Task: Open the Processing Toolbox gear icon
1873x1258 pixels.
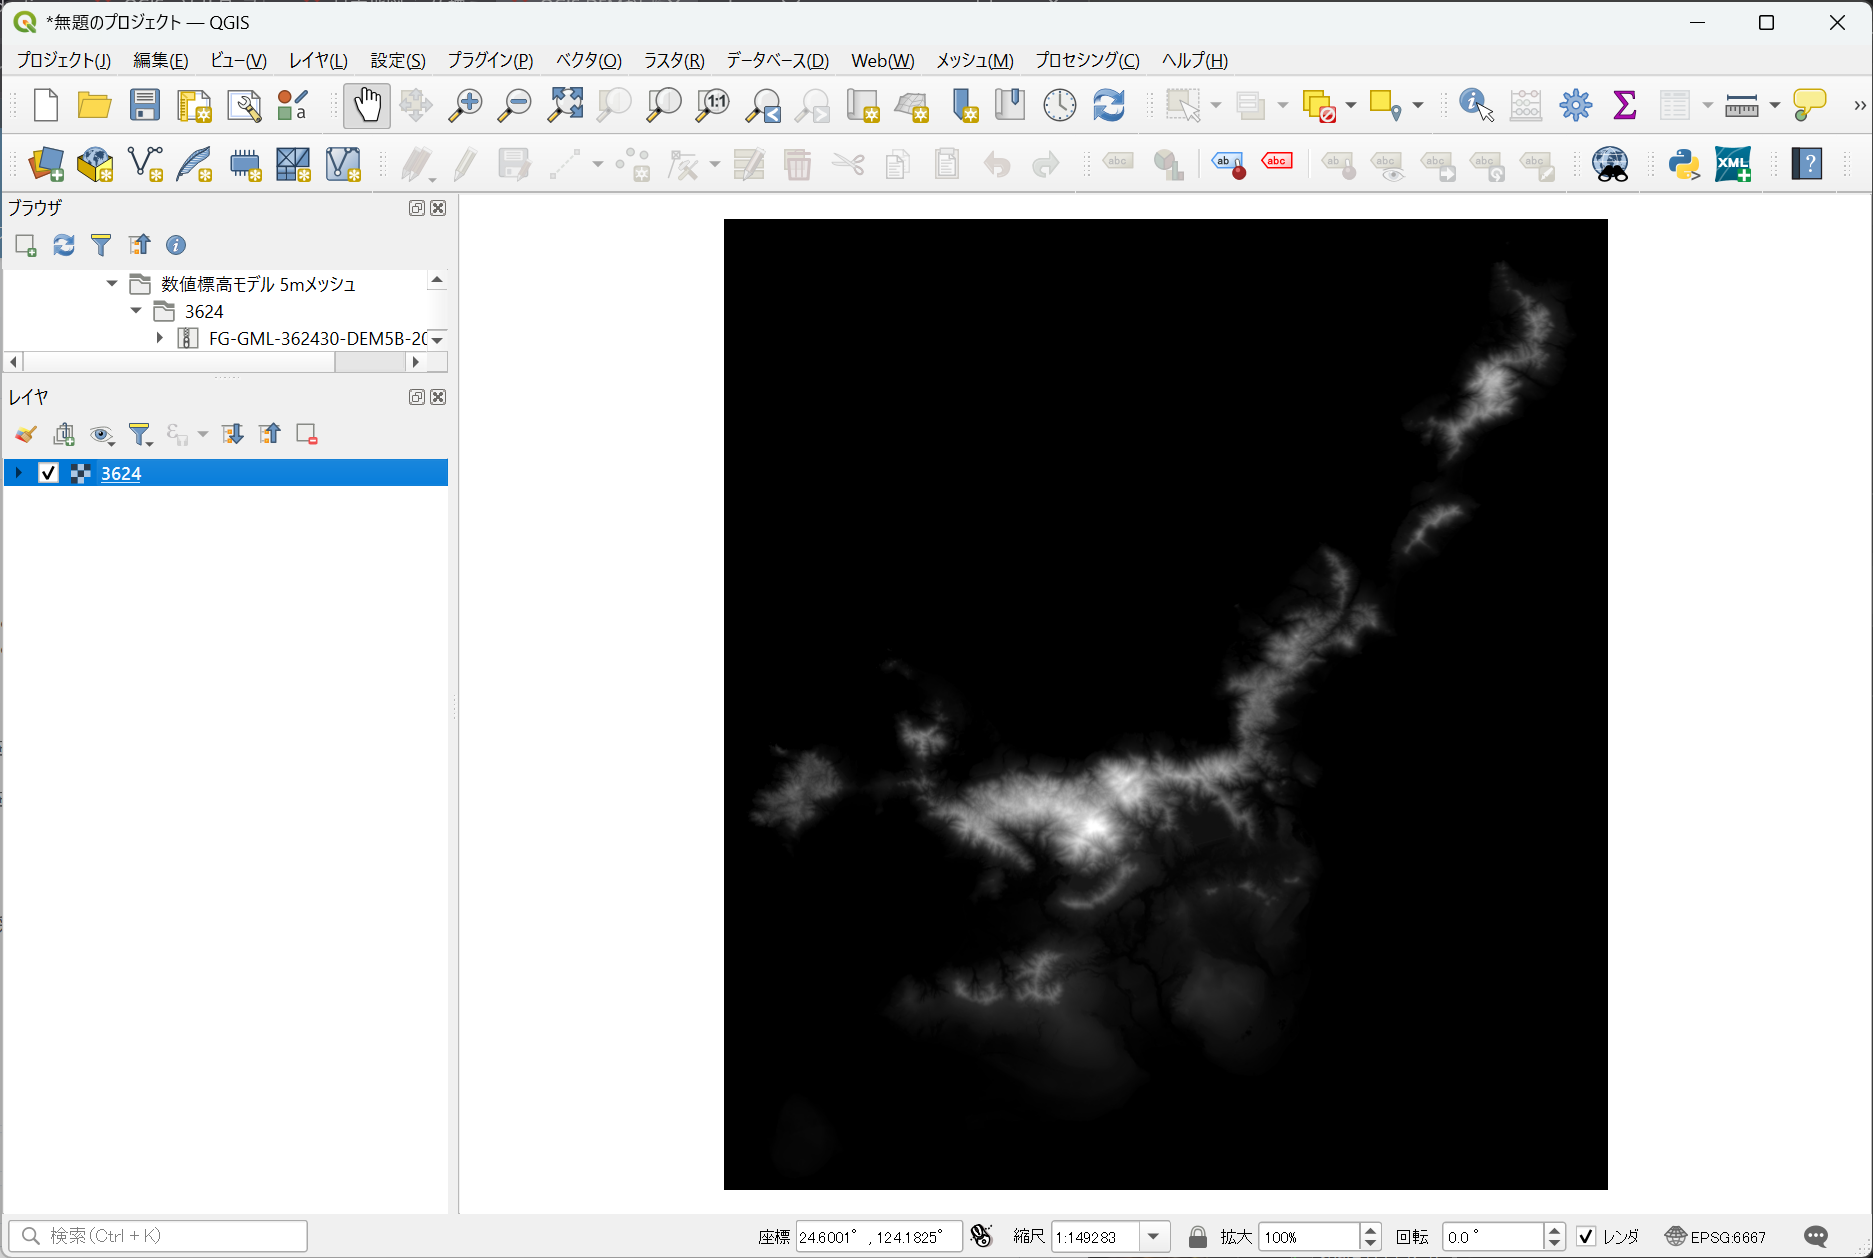Action: (x=1575, y=106)
